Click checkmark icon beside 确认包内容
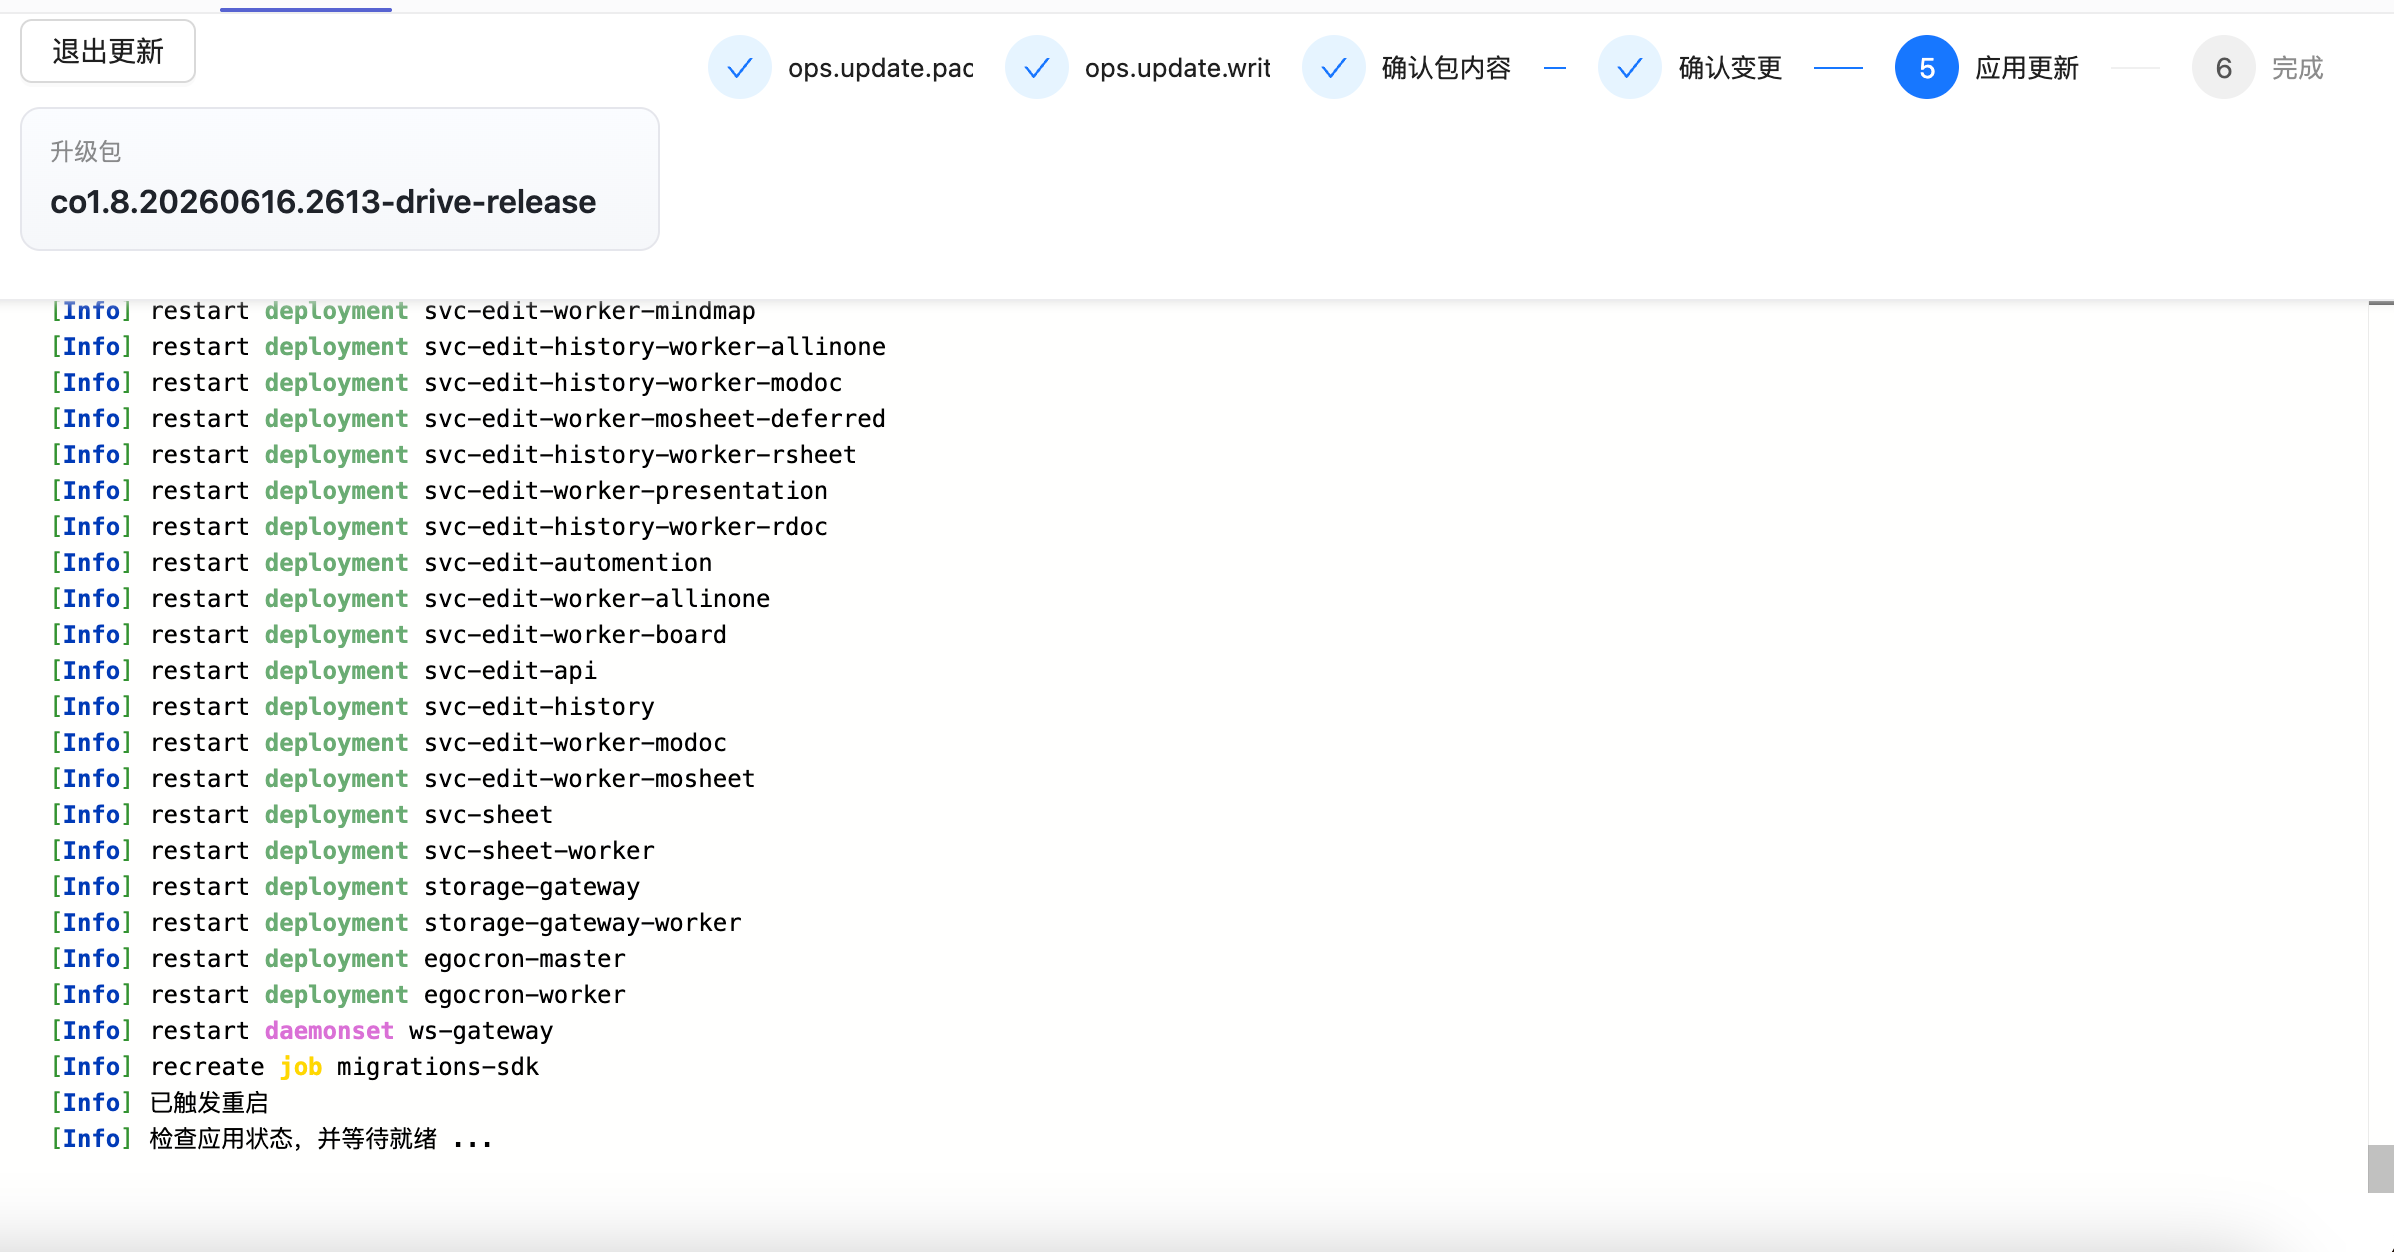This screenshot has height=1252, width=2394. (x=1334, y=68)
